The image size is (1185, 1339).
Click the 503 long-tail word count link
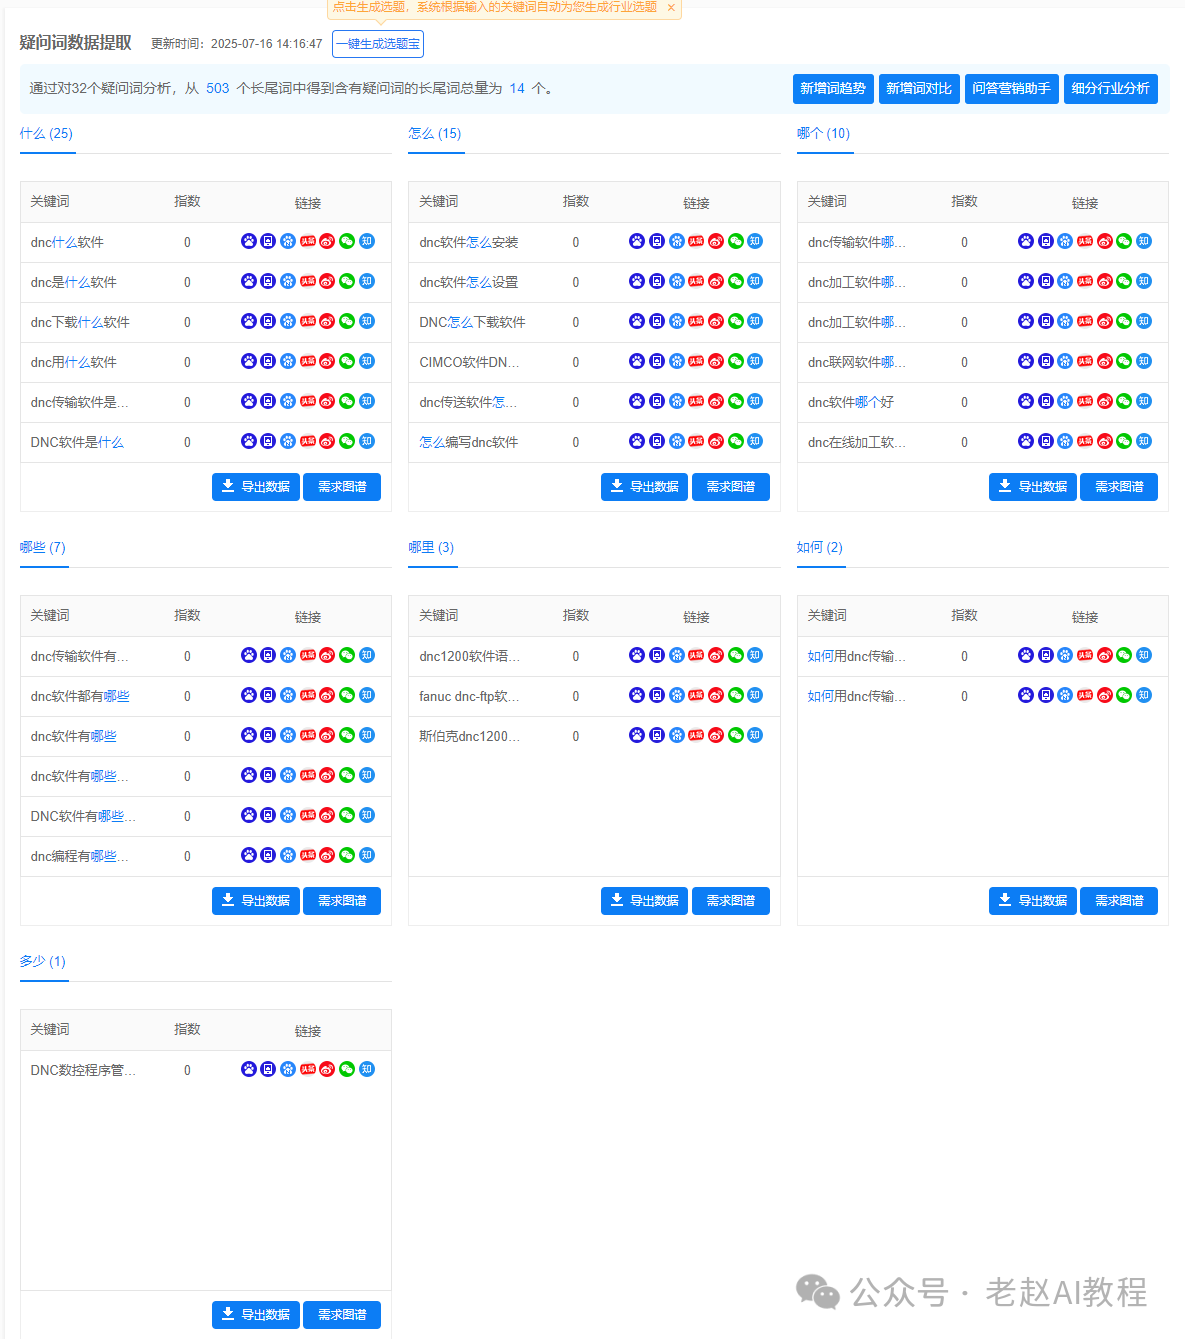[218, 88]
